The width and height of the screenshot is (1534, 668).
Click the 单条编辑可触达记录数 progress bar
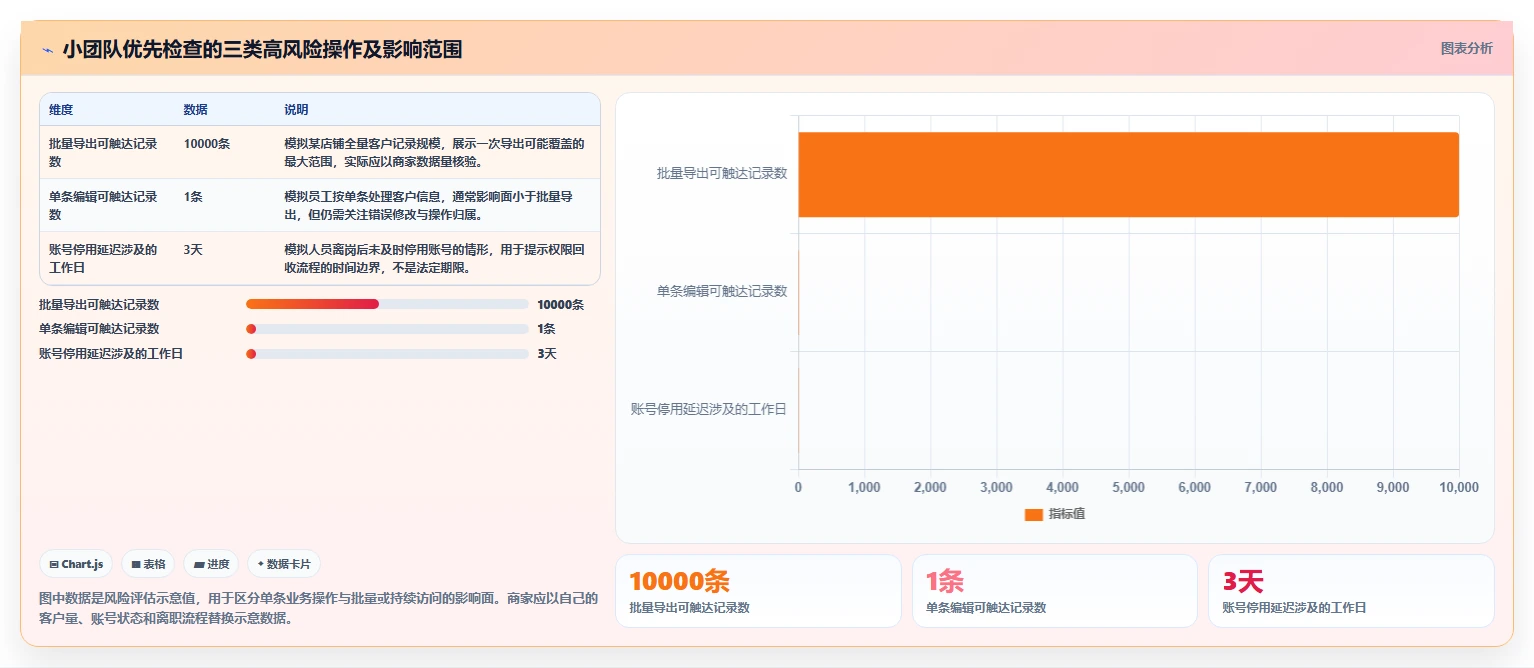pos(387,329)
